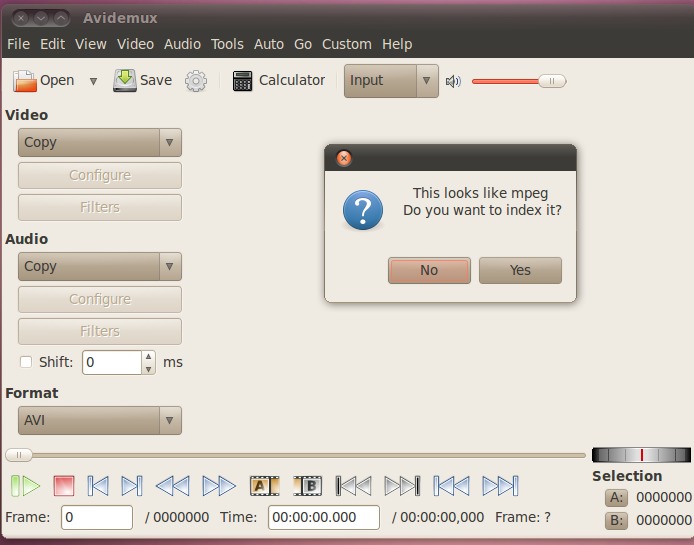This screenshot has height=545, width=694.
Task: Start playback with the green Play button
Action: [x=26, y=486]
